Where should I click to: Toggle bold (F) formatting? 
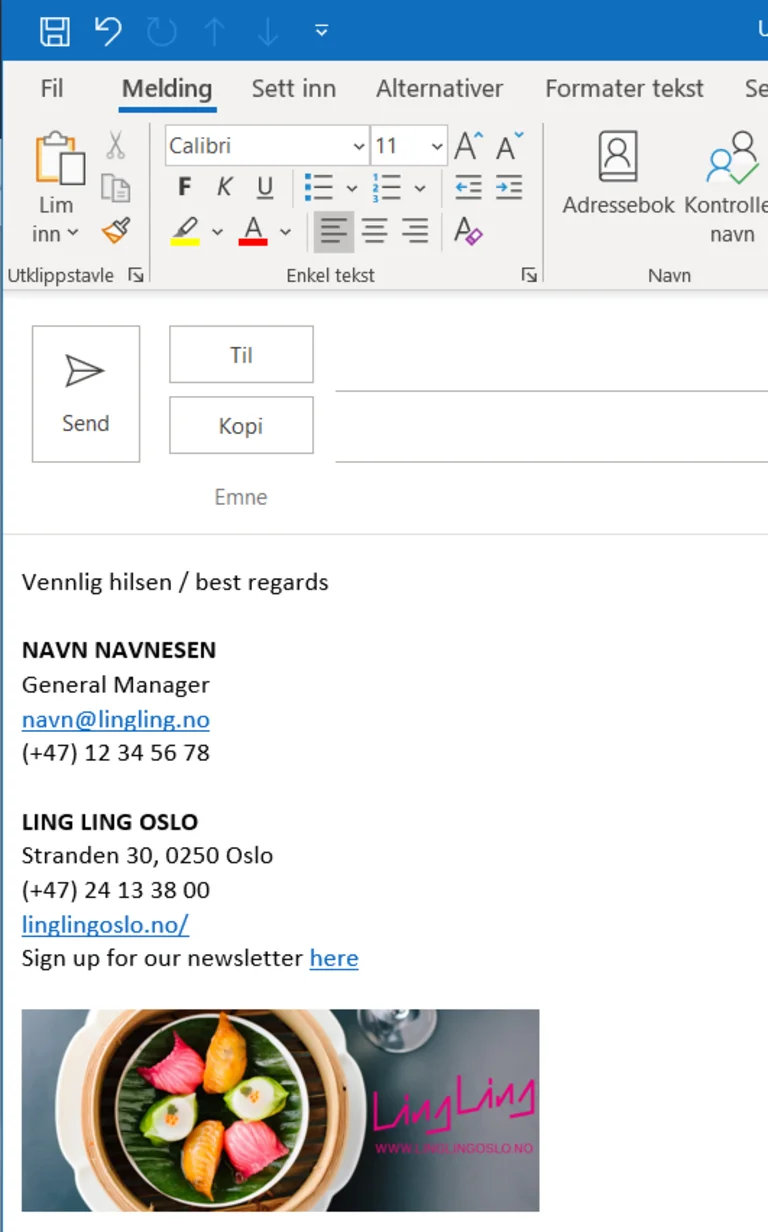point(184,187)
